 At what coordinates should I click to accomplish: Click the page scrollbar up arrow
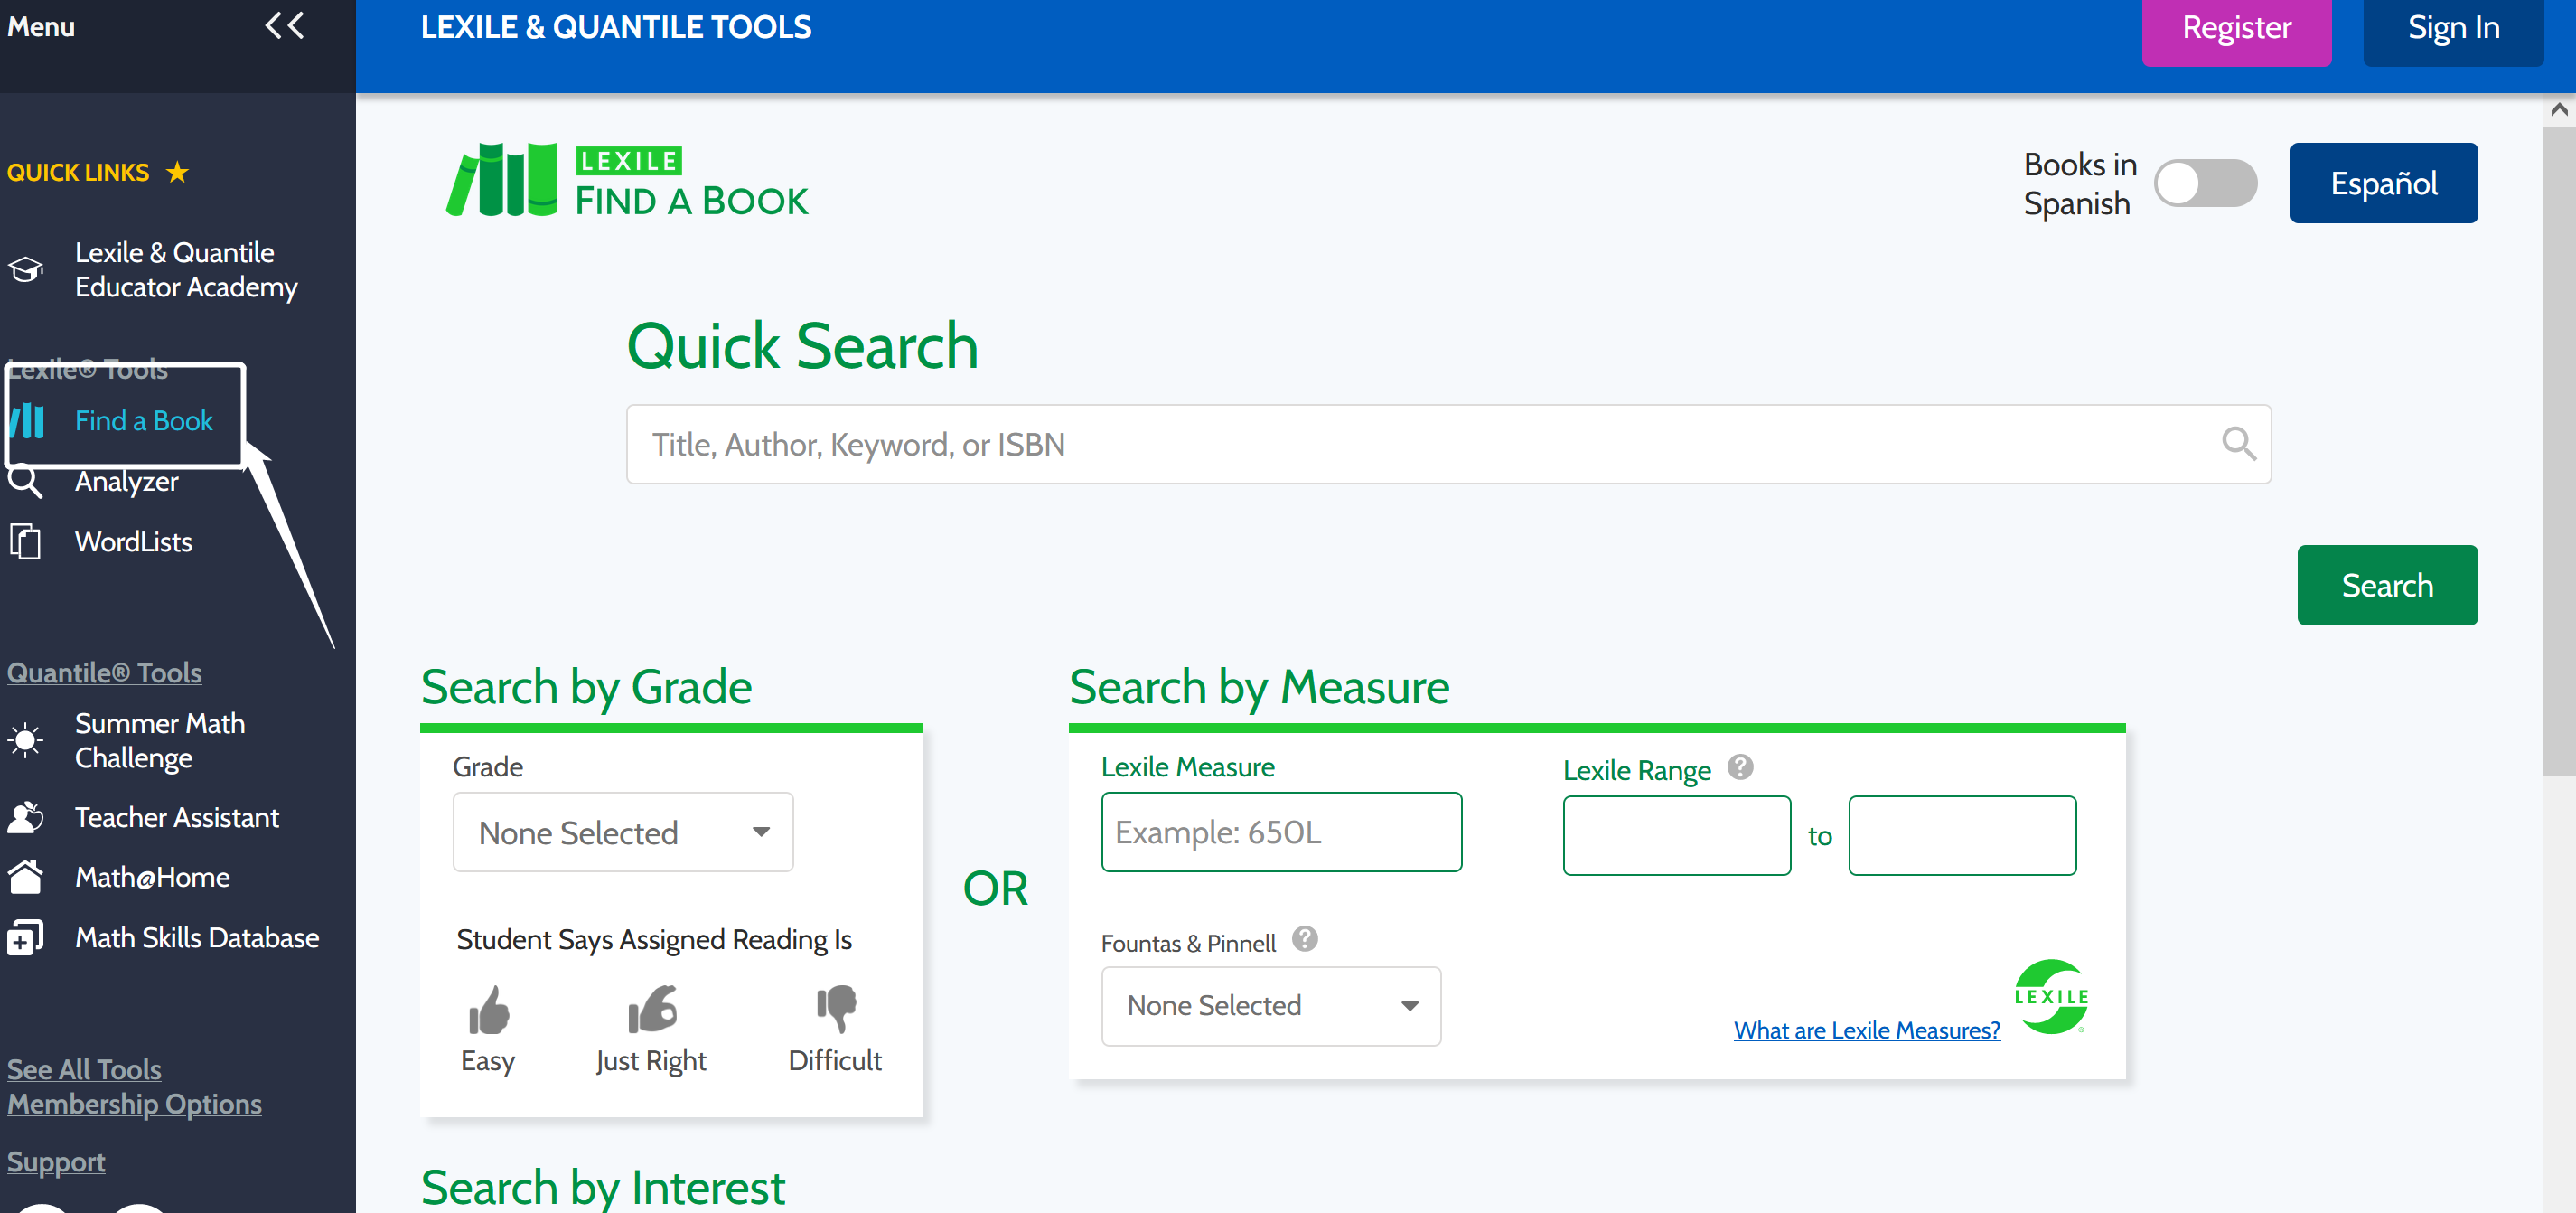click(x=2559, y=109)
